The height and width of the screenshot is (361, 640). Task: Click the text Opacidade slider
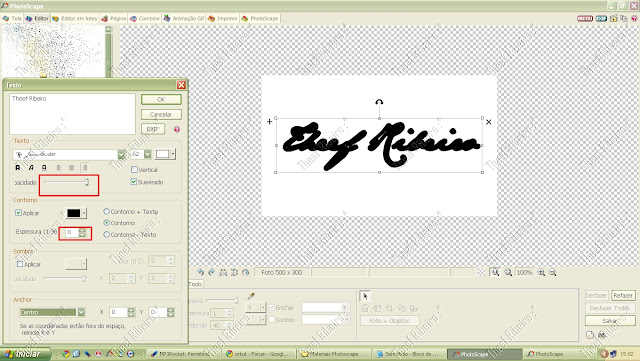(67, 182)
